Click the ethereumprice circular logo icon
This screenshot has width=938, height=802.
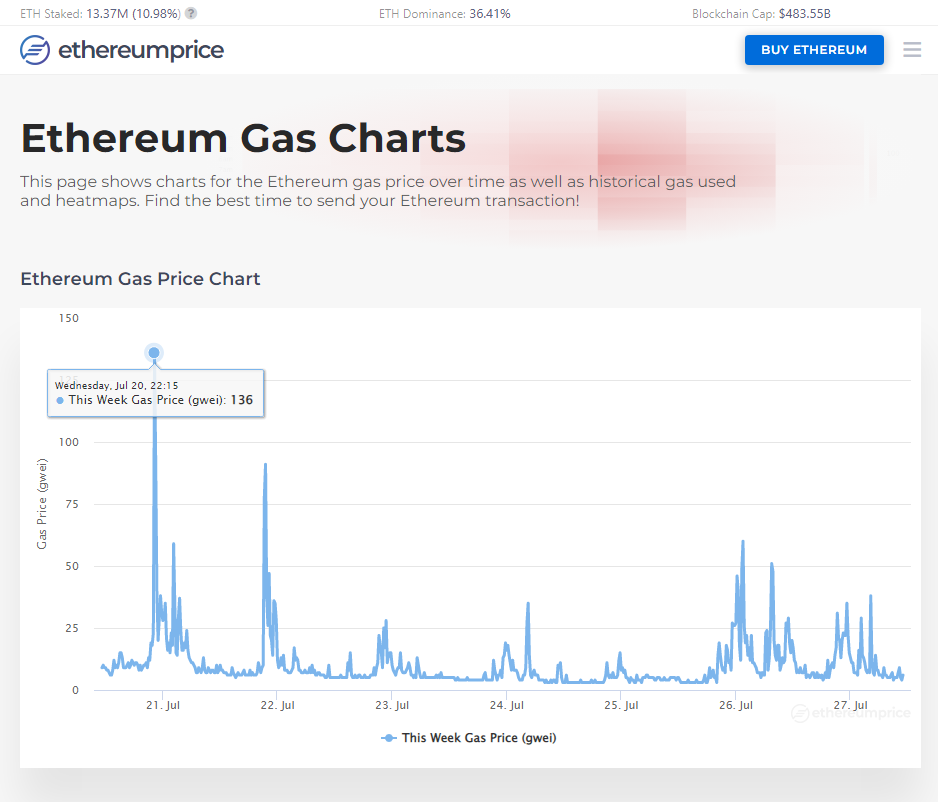(35, 50)
